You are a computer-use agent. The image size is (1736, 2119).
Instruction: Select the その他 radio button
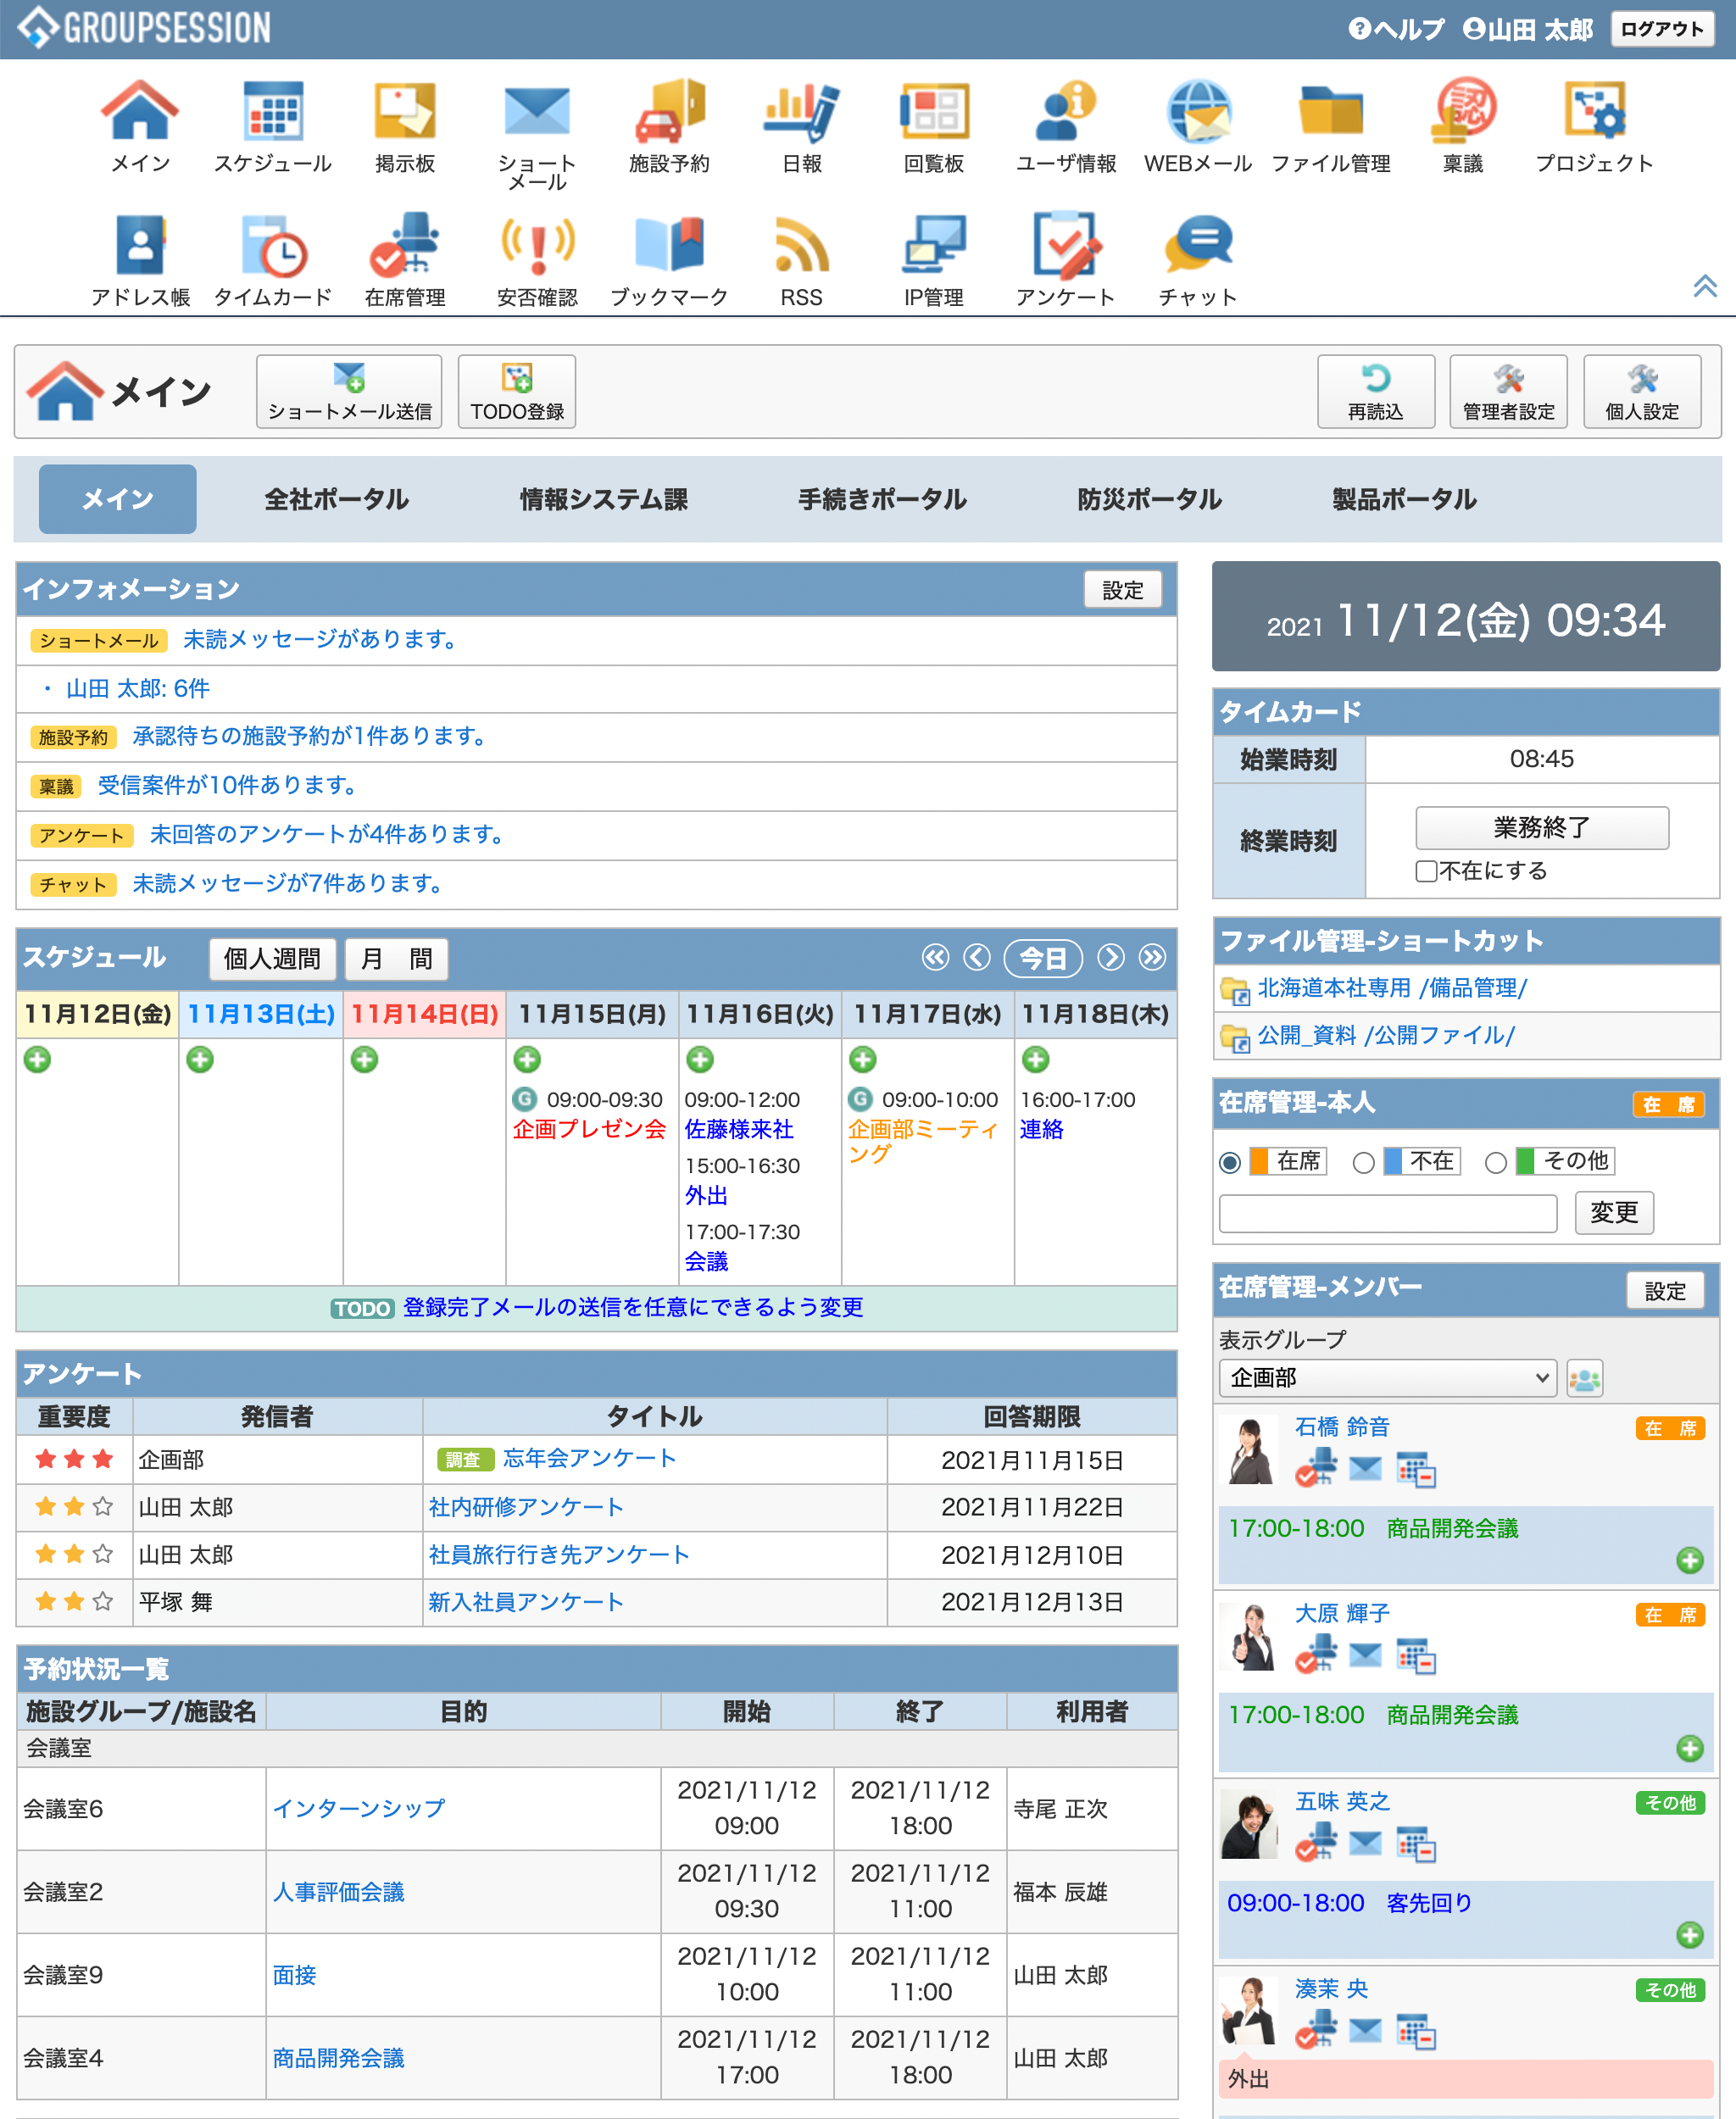pyautogui.click(x=1496, y=1162)
